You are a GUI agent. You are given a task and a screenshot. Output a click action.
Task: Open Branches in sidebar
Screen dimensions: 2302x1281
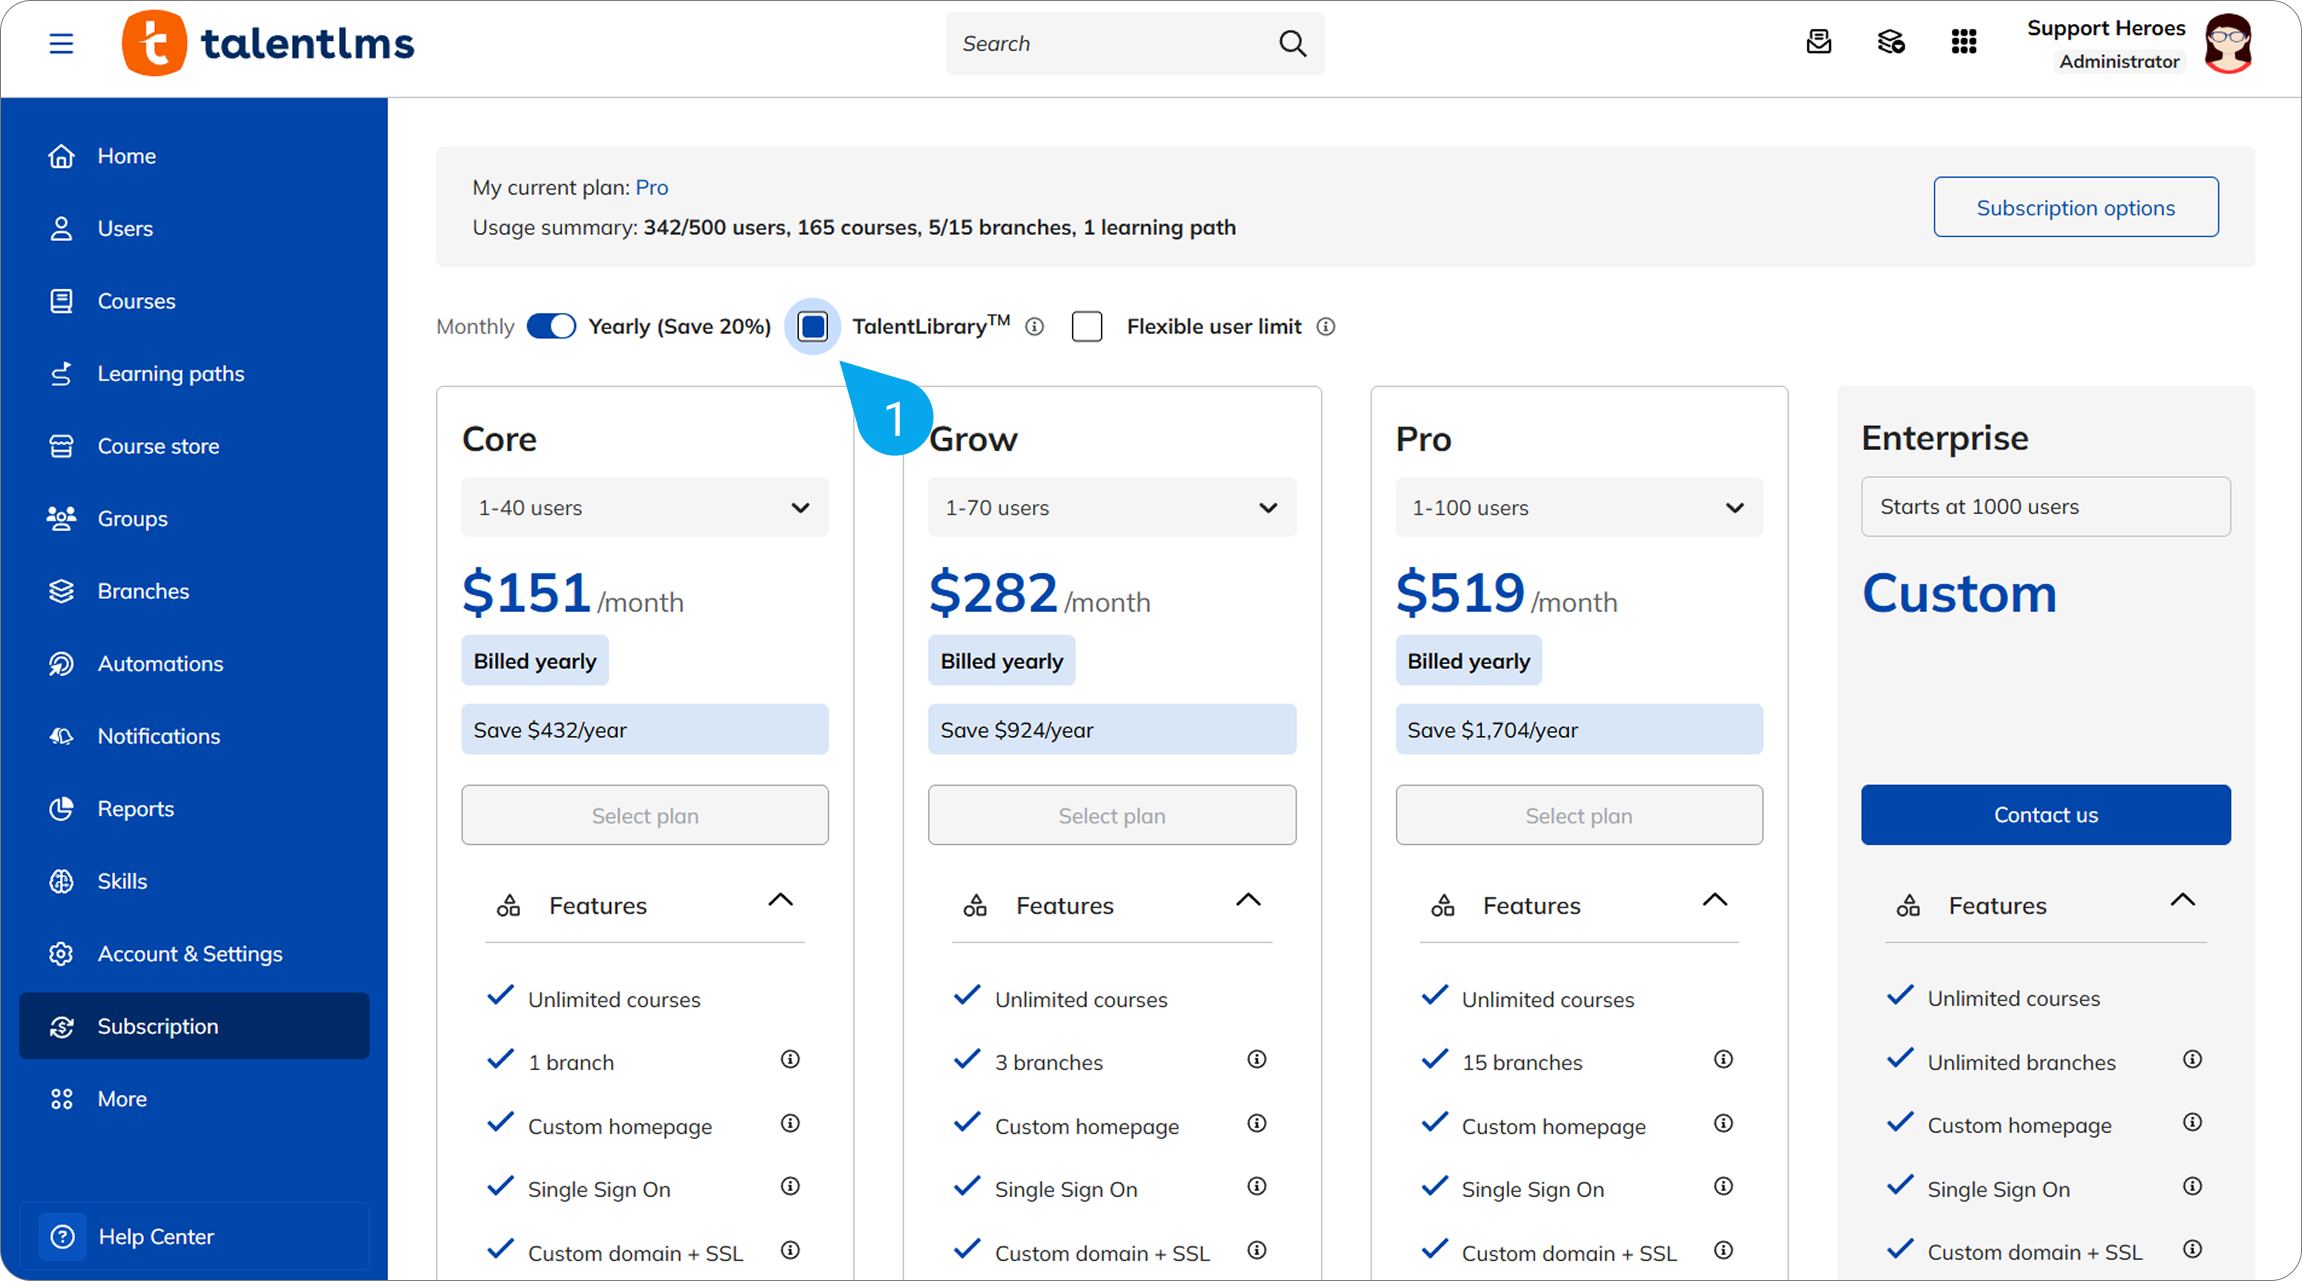pyautogui.click(x=194, y=591)
